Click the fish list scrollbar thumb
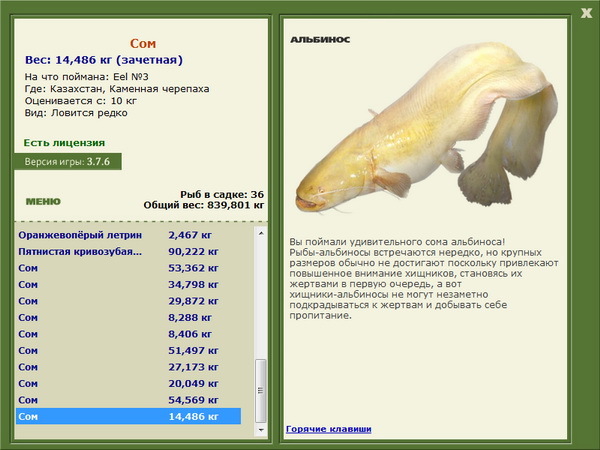Image resolution: width=600 pixels, height=450 pixels. (261, 390)
